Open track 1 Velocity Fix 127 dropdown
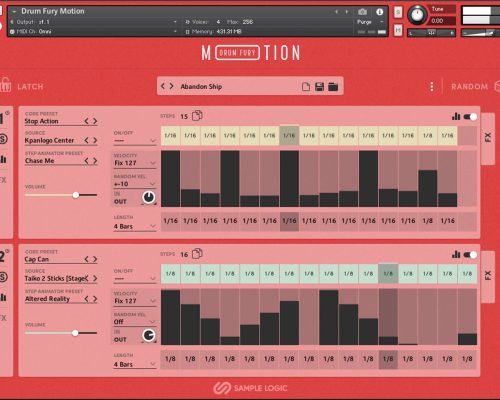 pos(135,163)
